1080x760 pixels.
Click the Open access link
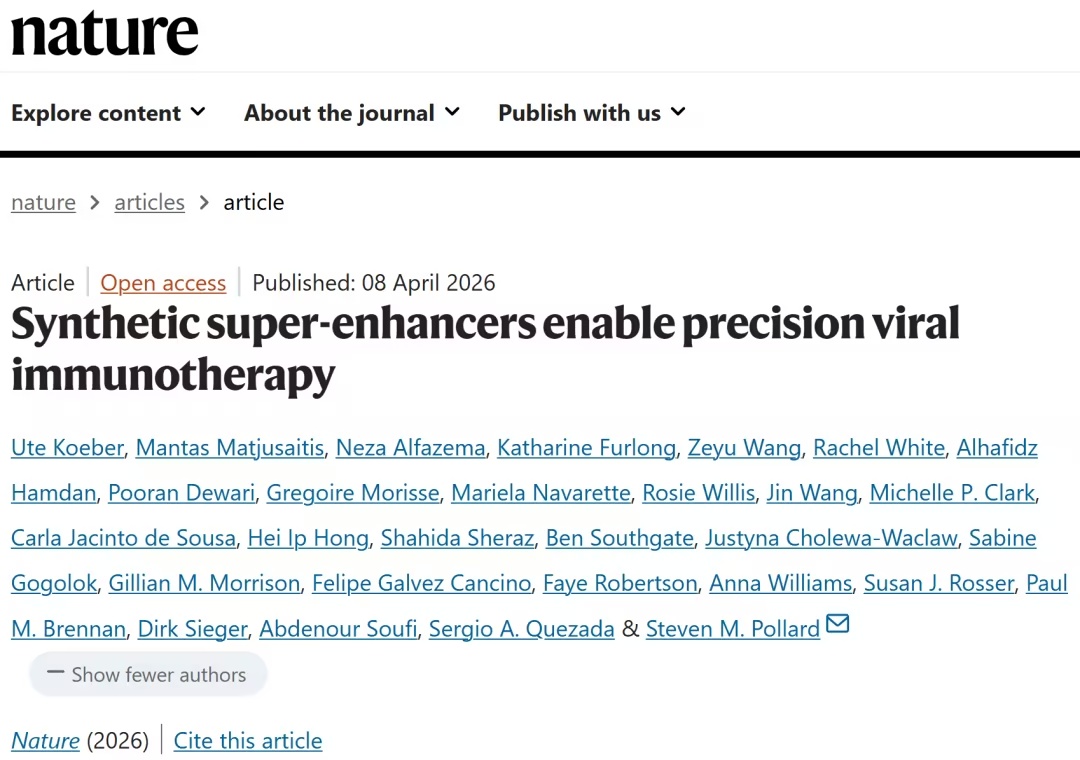(x=163, y=283)
